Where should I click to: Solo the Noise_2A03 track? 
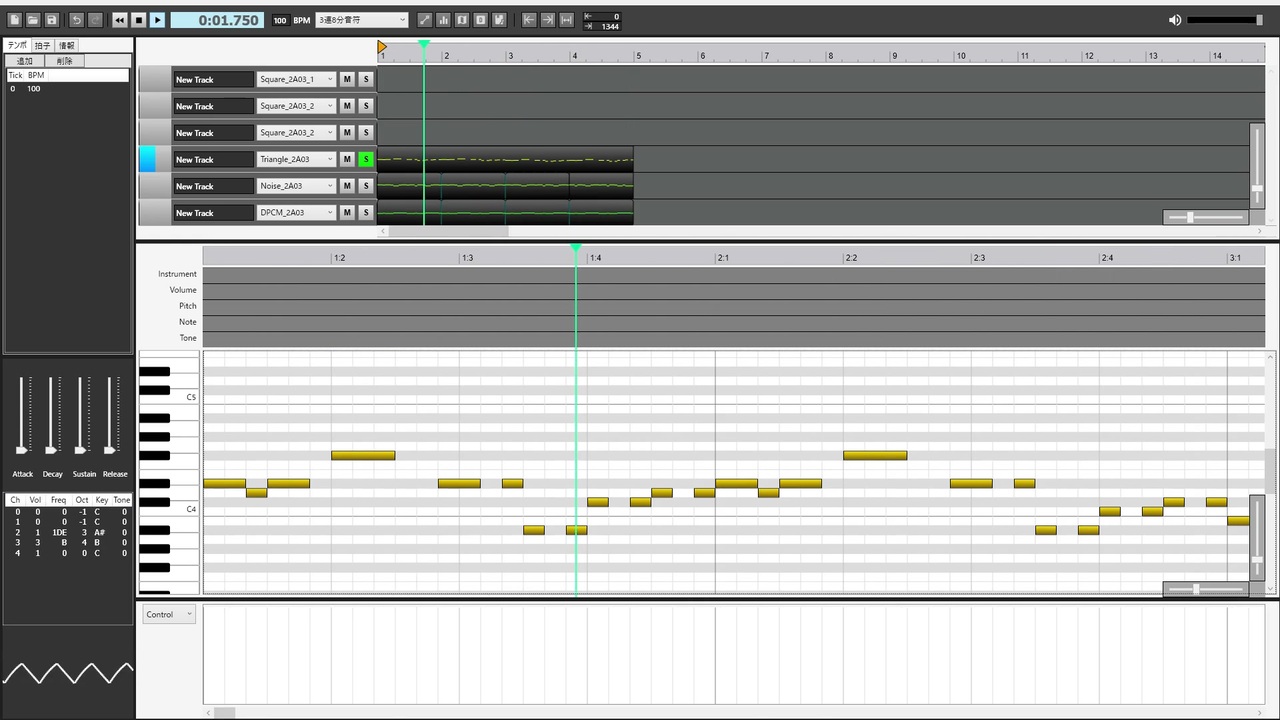coord(366,186)
